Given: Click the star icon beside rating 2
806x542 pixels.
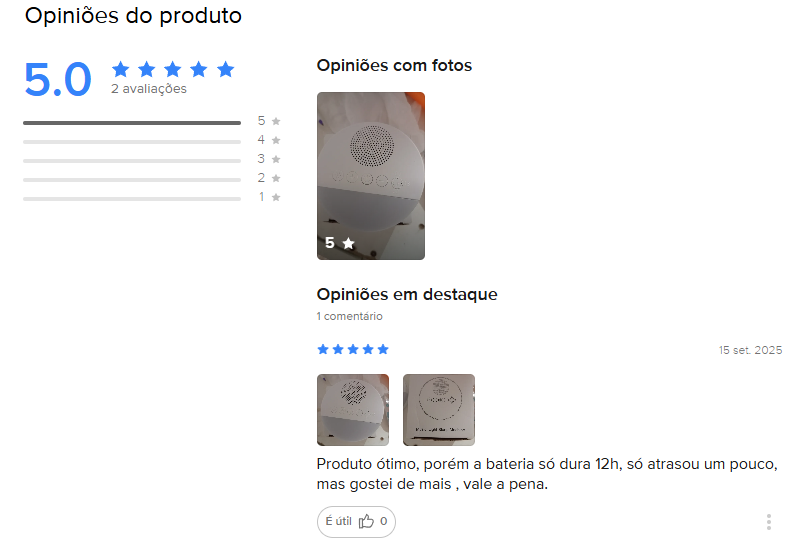Looking at the screenshot, I should tap(276, 178).
